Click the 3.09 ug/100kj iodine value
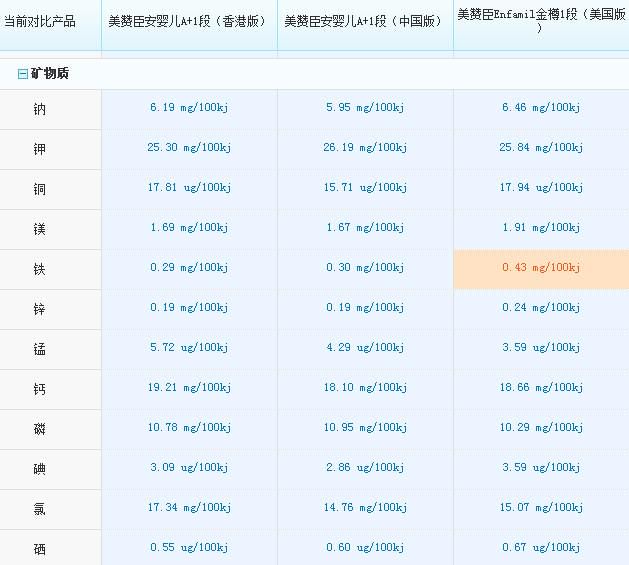This screenshot has width=629, height=565. pos(189,468)
